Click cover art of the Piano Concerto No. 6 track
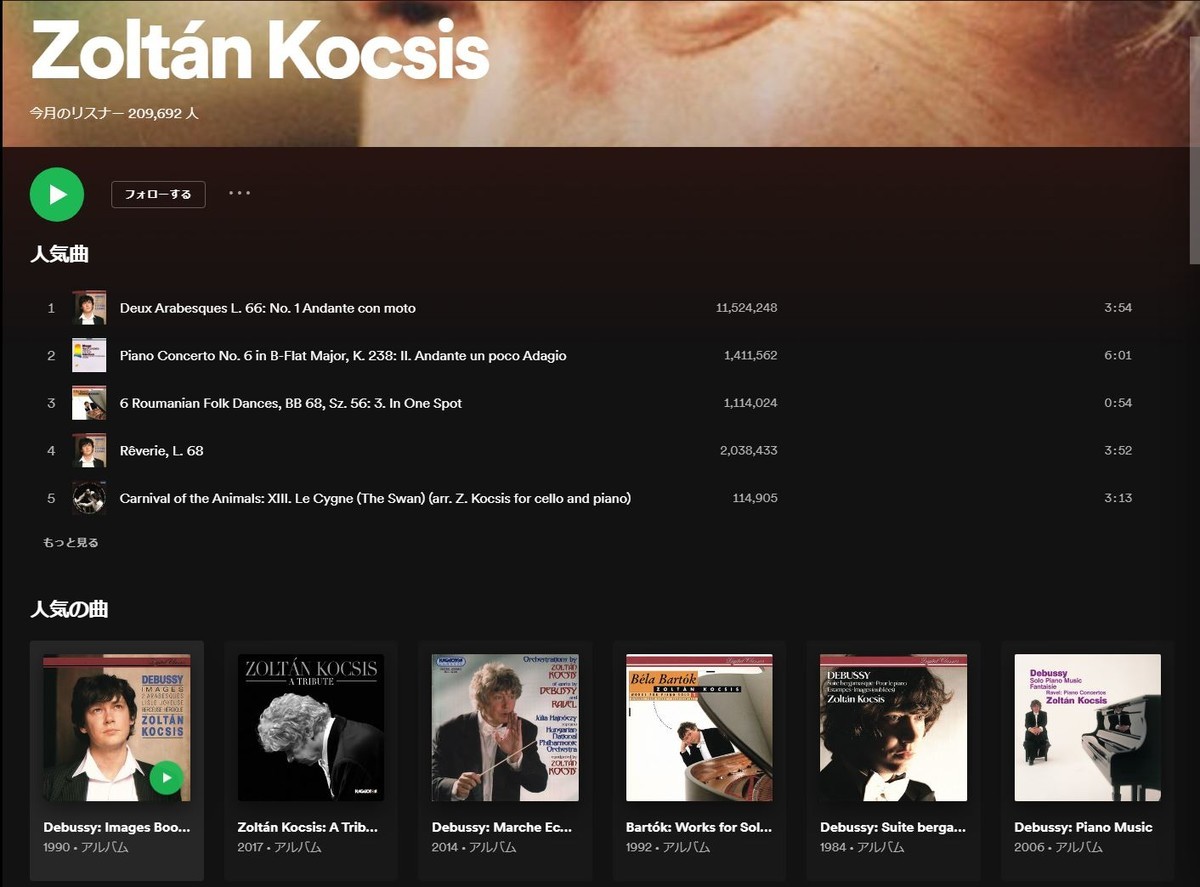This screenshot has height=887, width=1200. pyautogui.click(x=89, y=355)
